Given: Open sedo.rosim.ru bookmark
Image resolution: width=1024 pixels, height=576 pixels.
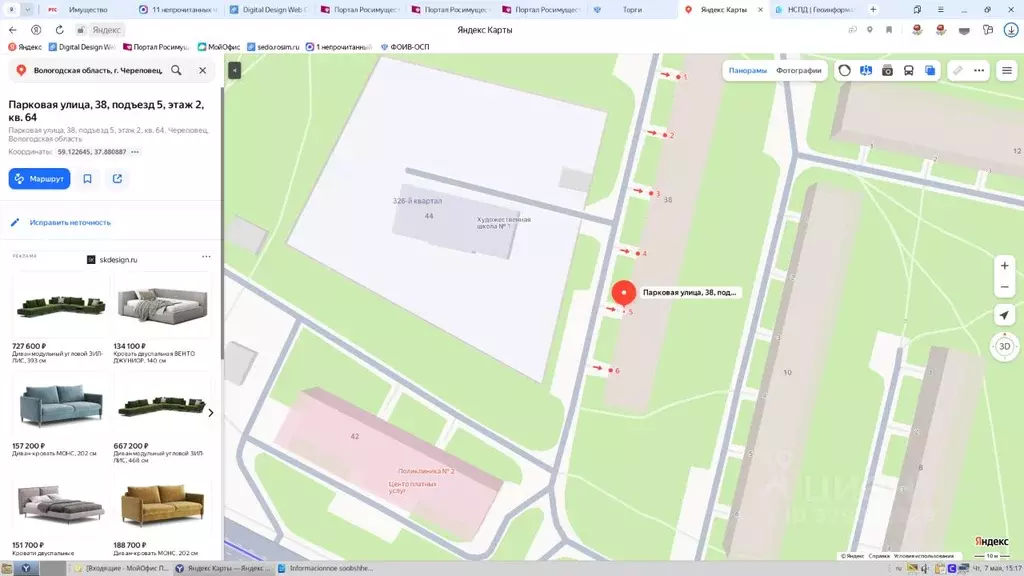Looking at the screenshot, I should pos(273,47).
